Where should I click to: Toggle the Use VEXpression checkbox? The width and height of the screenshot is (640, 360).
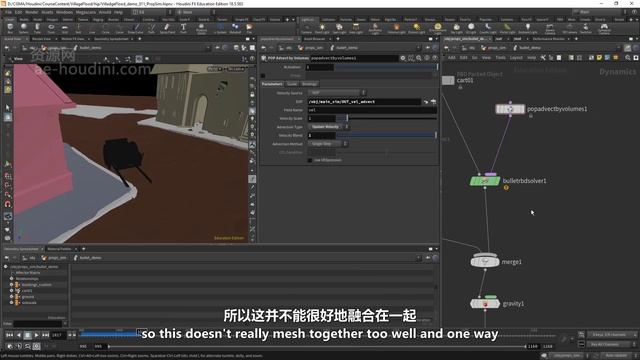click(x=310, y=160)
